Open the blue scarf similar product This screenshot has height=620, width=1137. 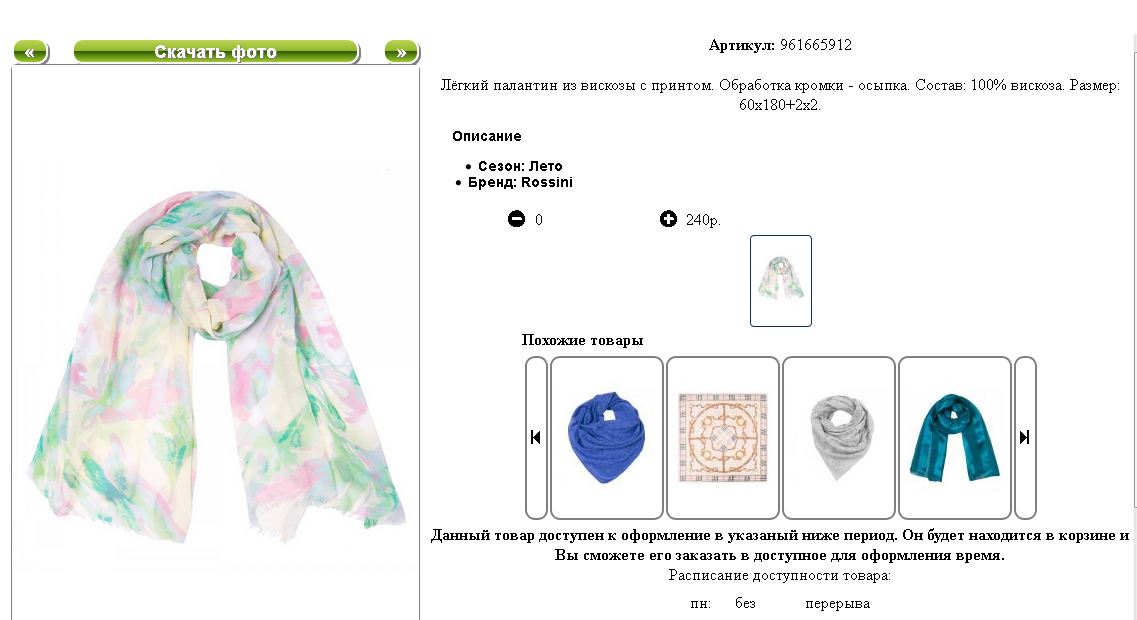tap(607, 437)
